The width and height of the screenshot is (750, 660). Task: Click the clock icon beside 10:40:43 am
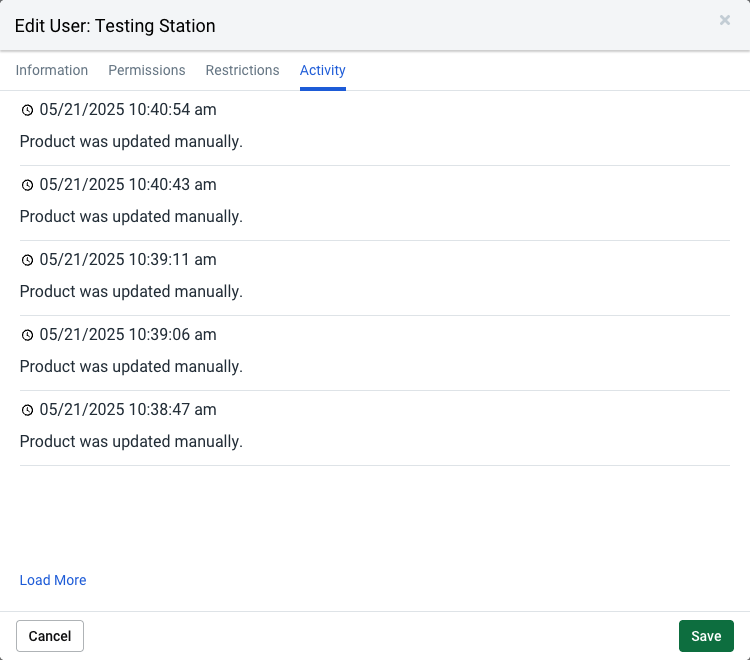coord(27,185)
